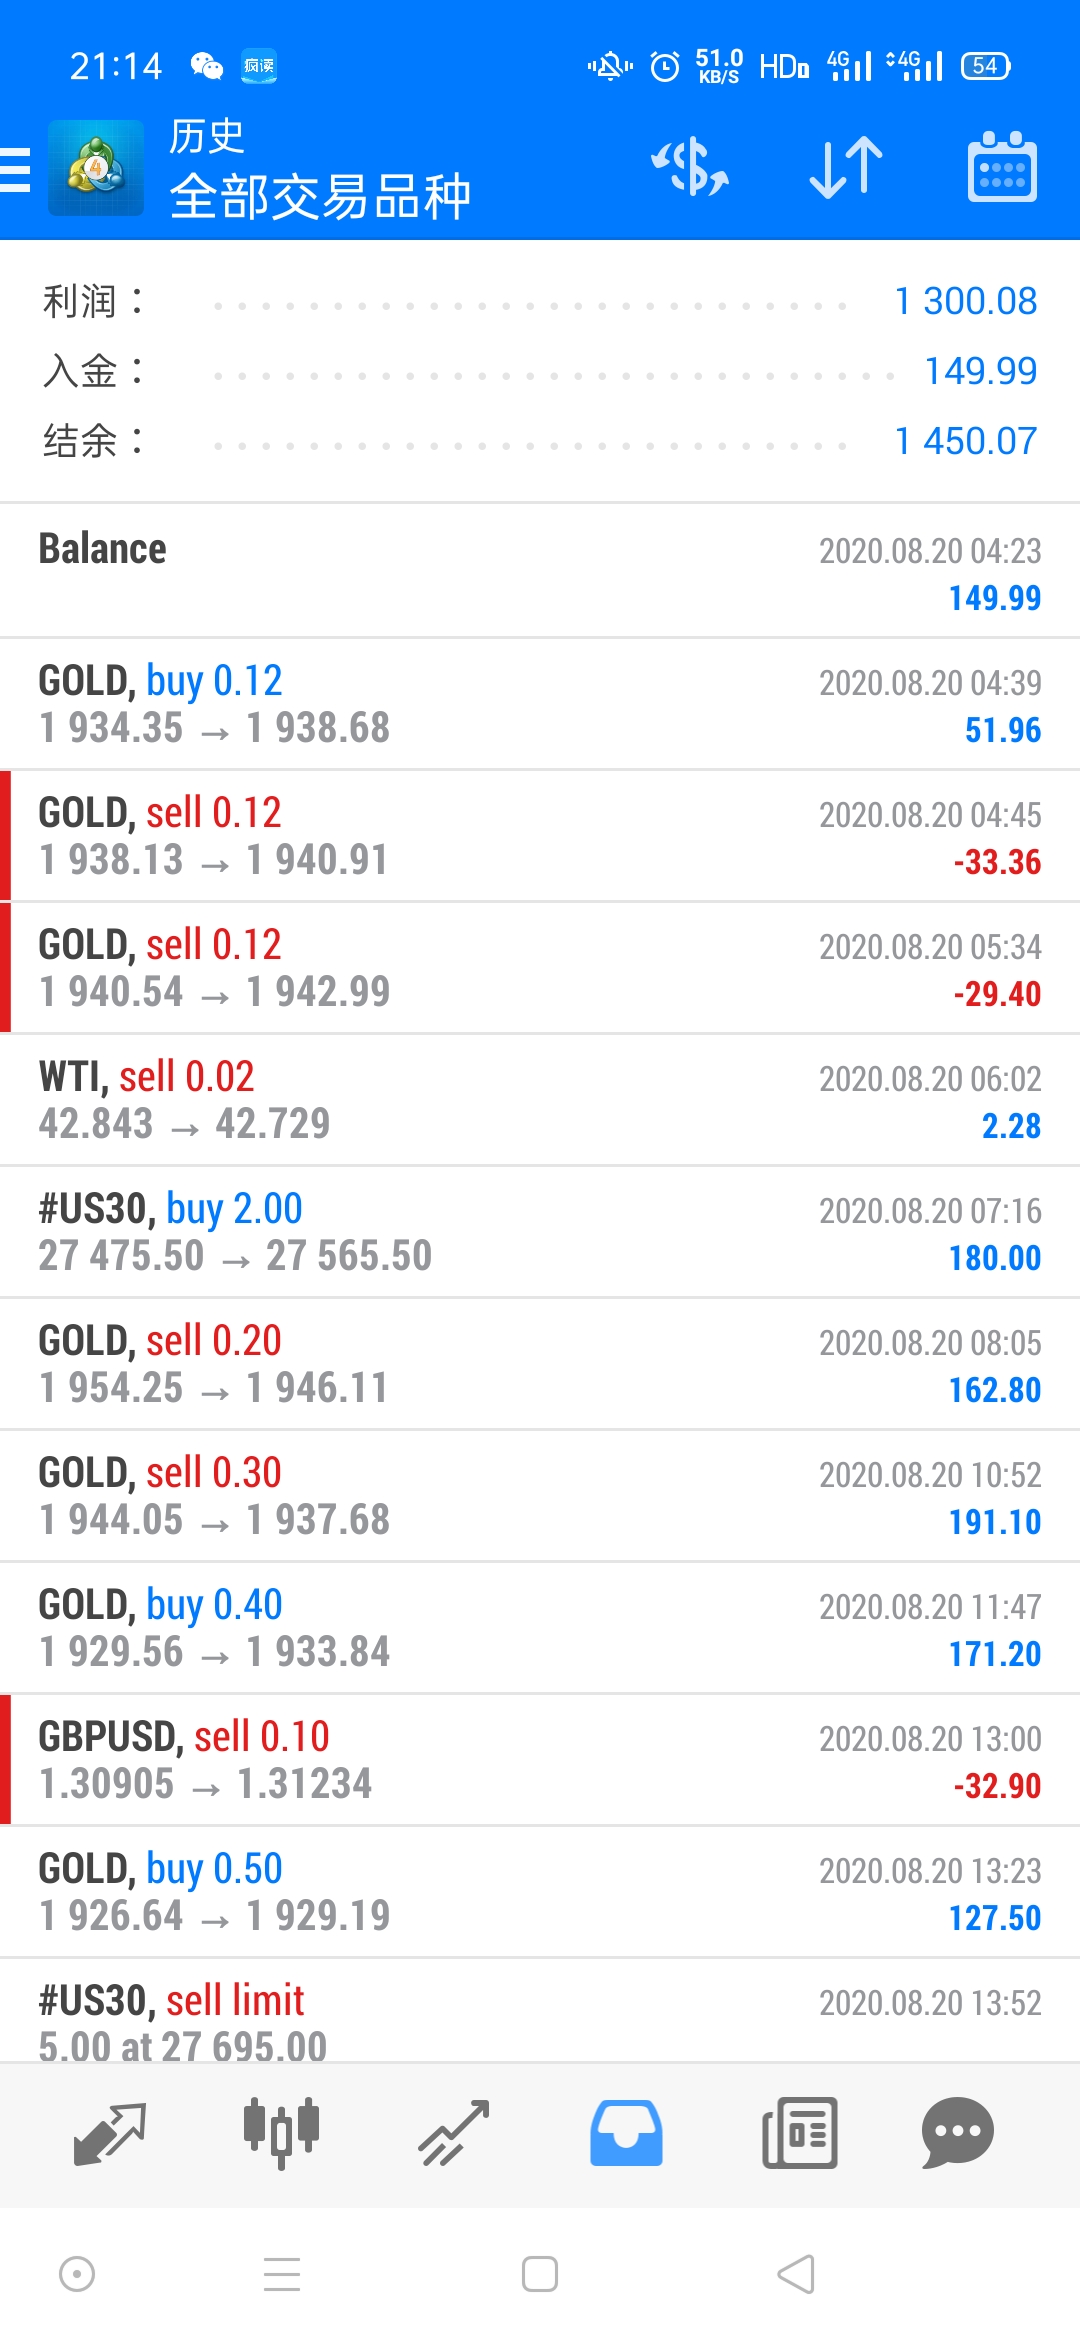This screenshot has height=2340, width=1080.
Task: Open the hamburger side menu
Action: (14, 168)
